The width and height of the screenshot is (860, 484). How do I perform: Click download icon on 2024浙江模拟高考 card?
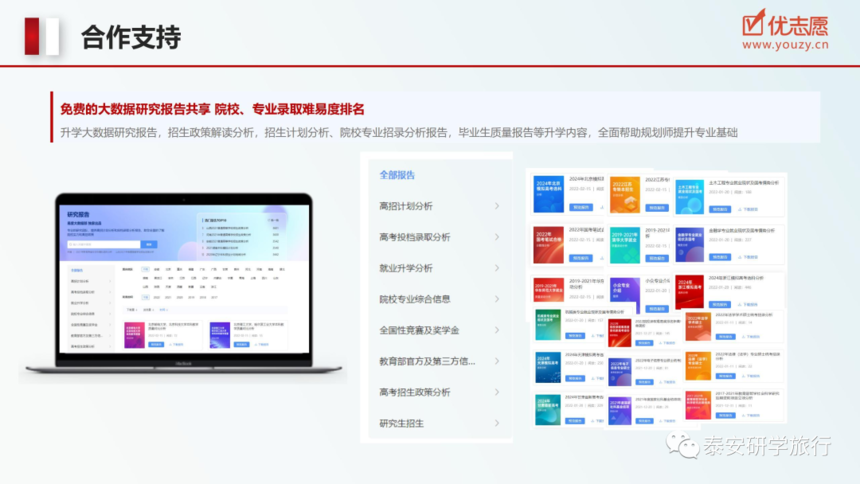pos(740,304)
